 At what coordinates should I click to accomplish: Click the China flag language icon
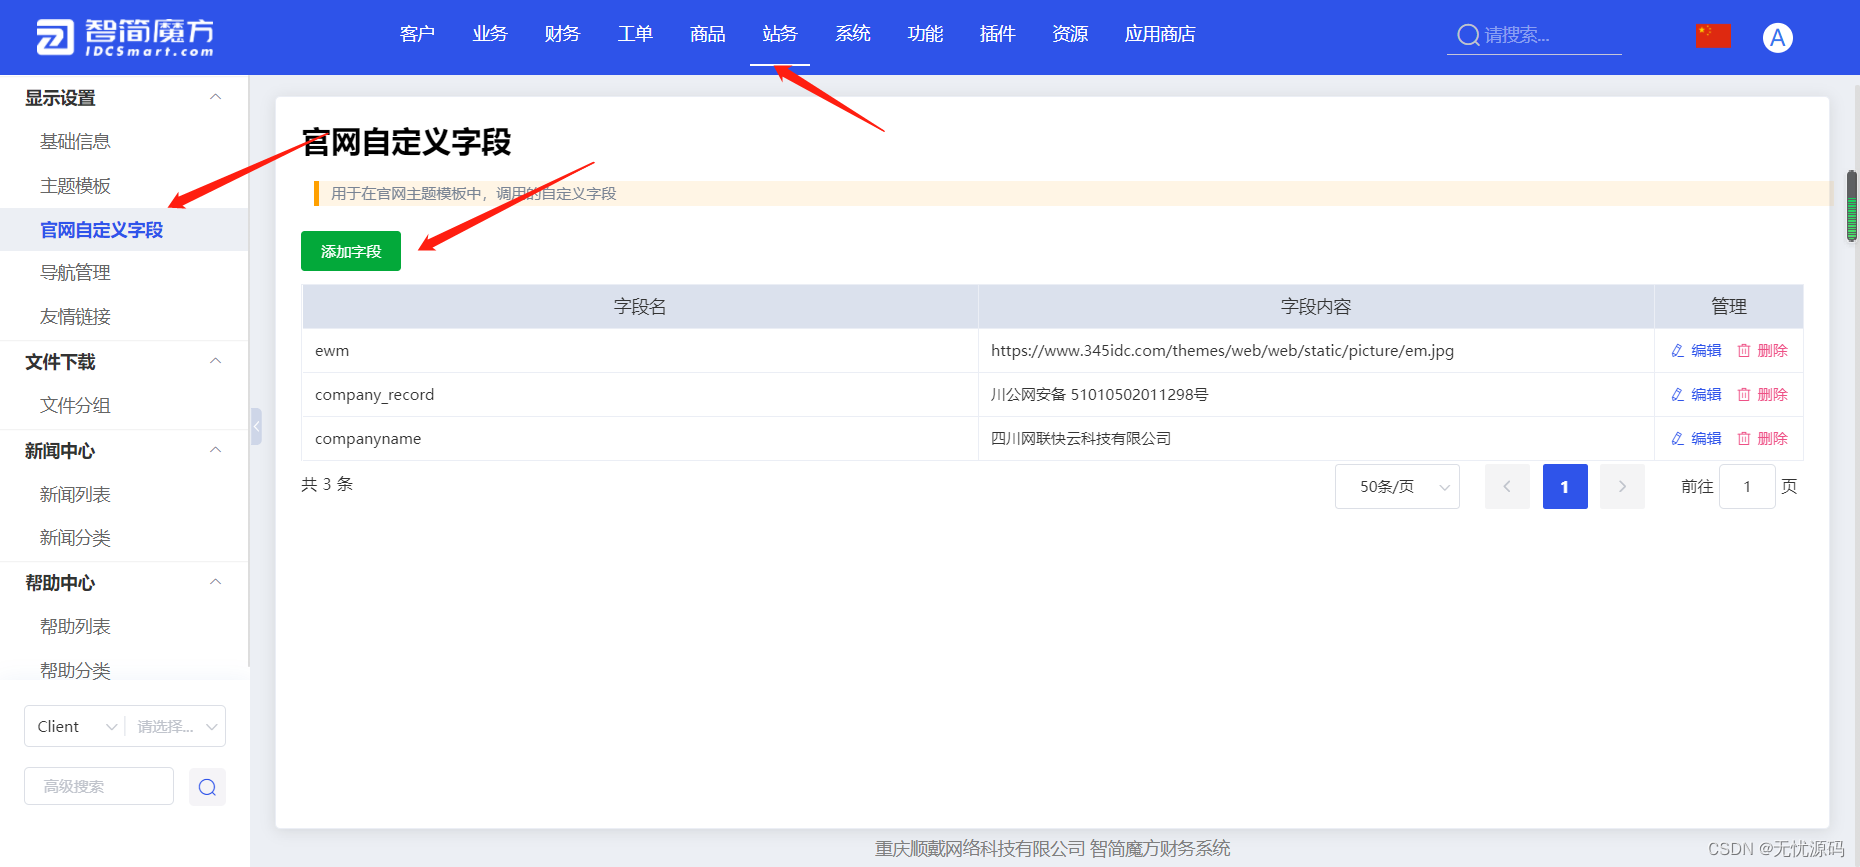[1712, 36]
